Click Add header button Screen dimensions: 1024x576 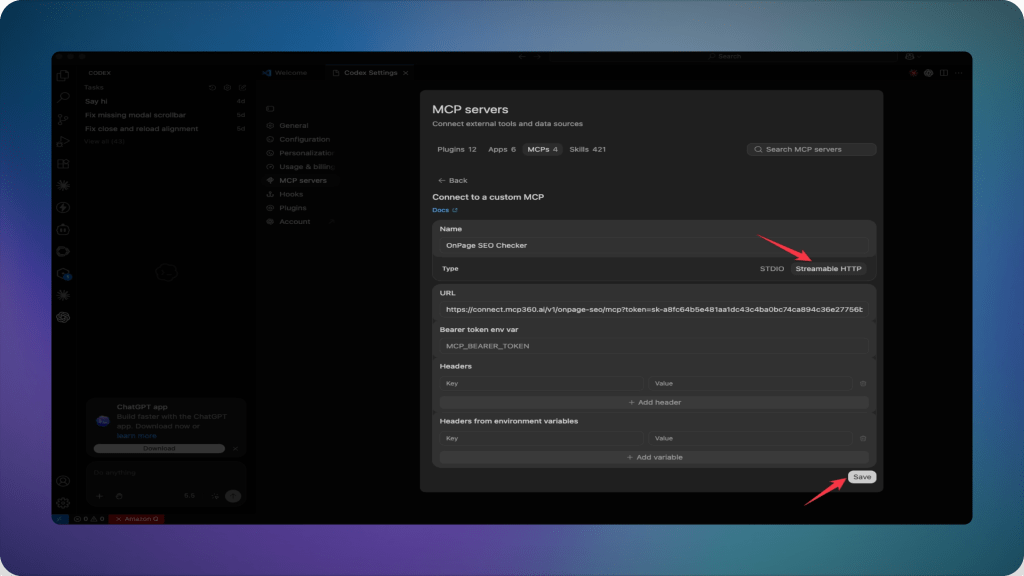coord(654,402)
